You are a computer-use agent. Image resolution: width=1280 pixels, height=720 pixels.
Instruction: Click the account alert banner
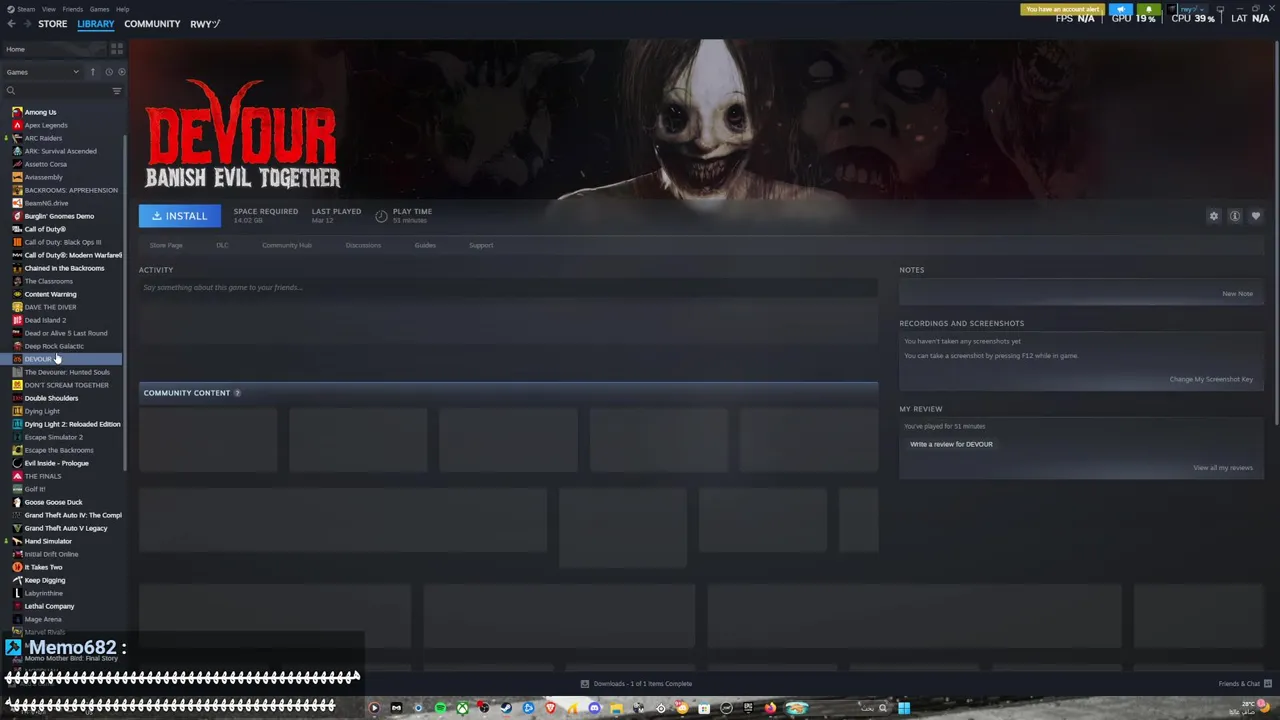pos(1063,9)
